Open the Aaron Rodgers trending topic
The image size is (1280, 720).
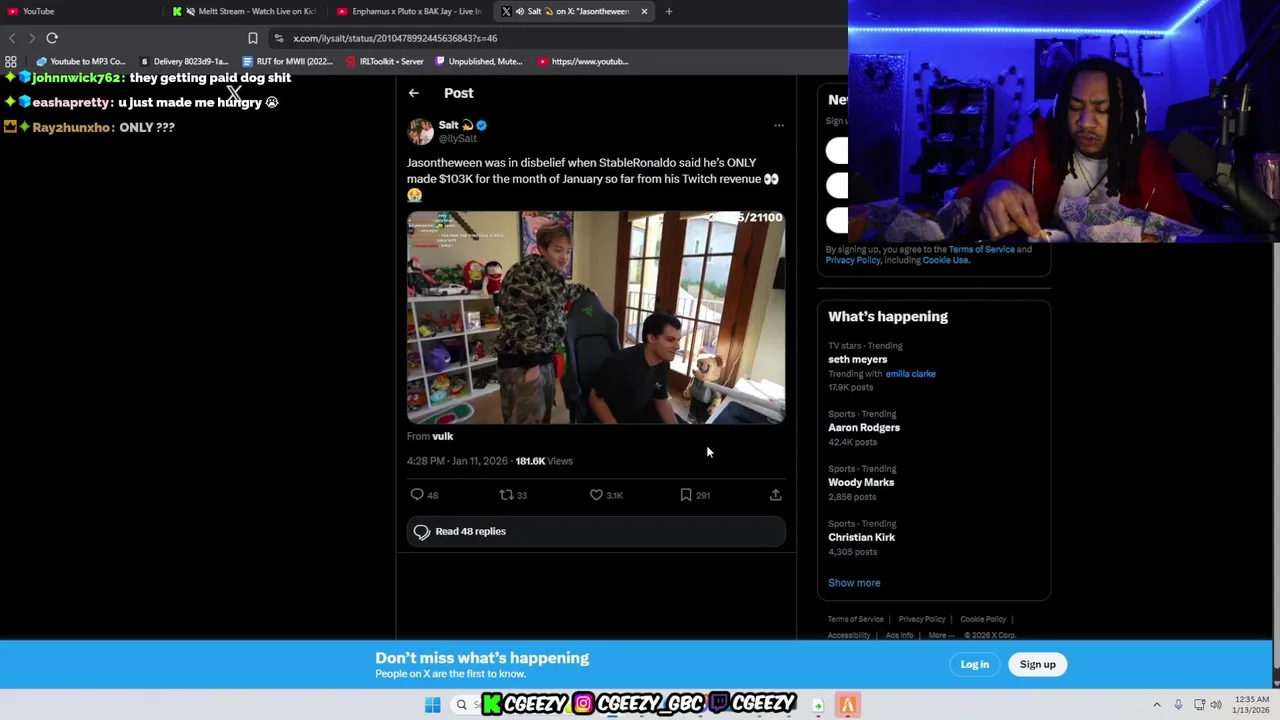pos(864,428)
